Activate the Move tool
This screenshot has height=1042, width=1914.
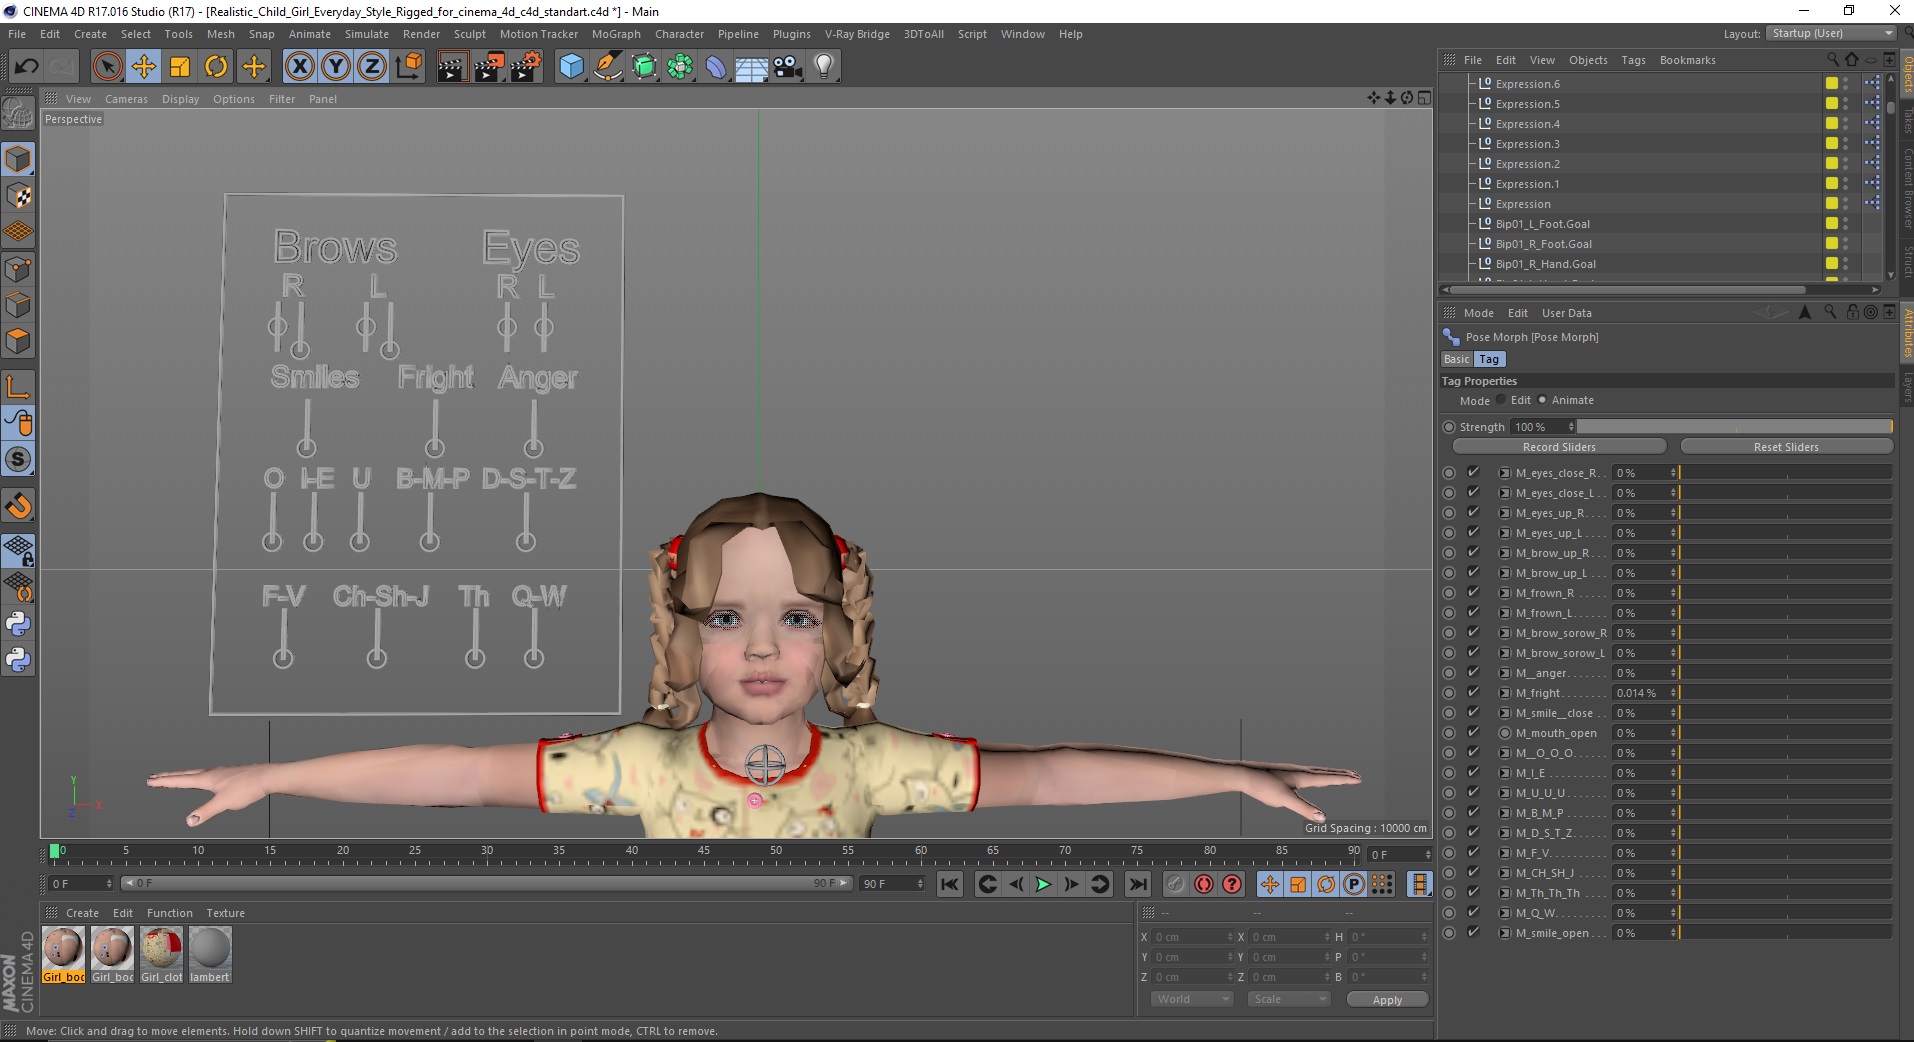click(144, 67)
